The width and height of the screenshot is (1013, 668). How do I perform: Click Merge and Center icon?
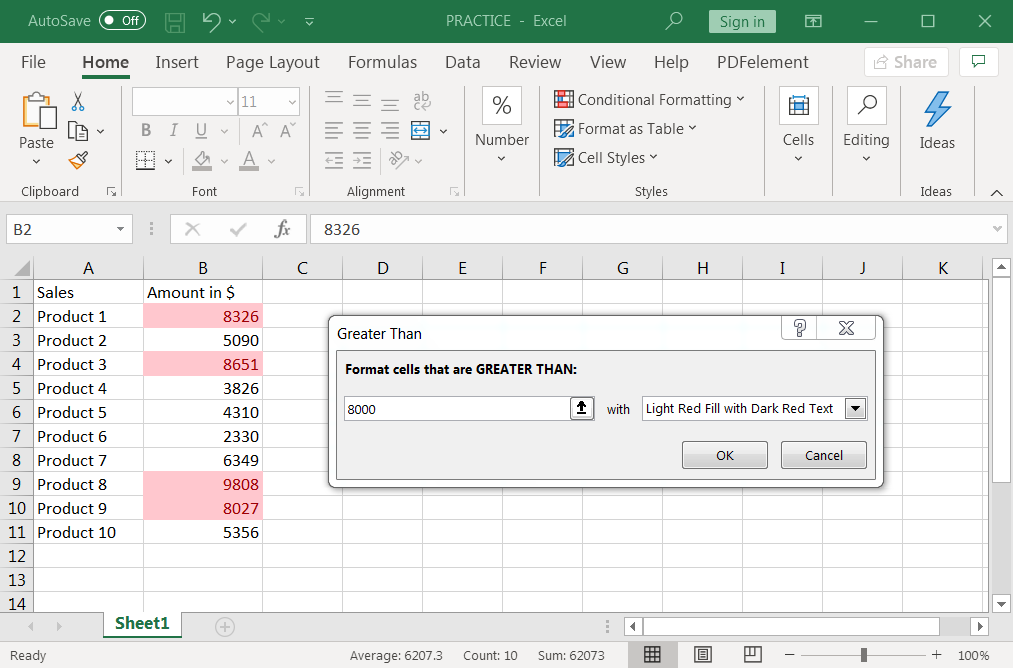click(421, 130)
